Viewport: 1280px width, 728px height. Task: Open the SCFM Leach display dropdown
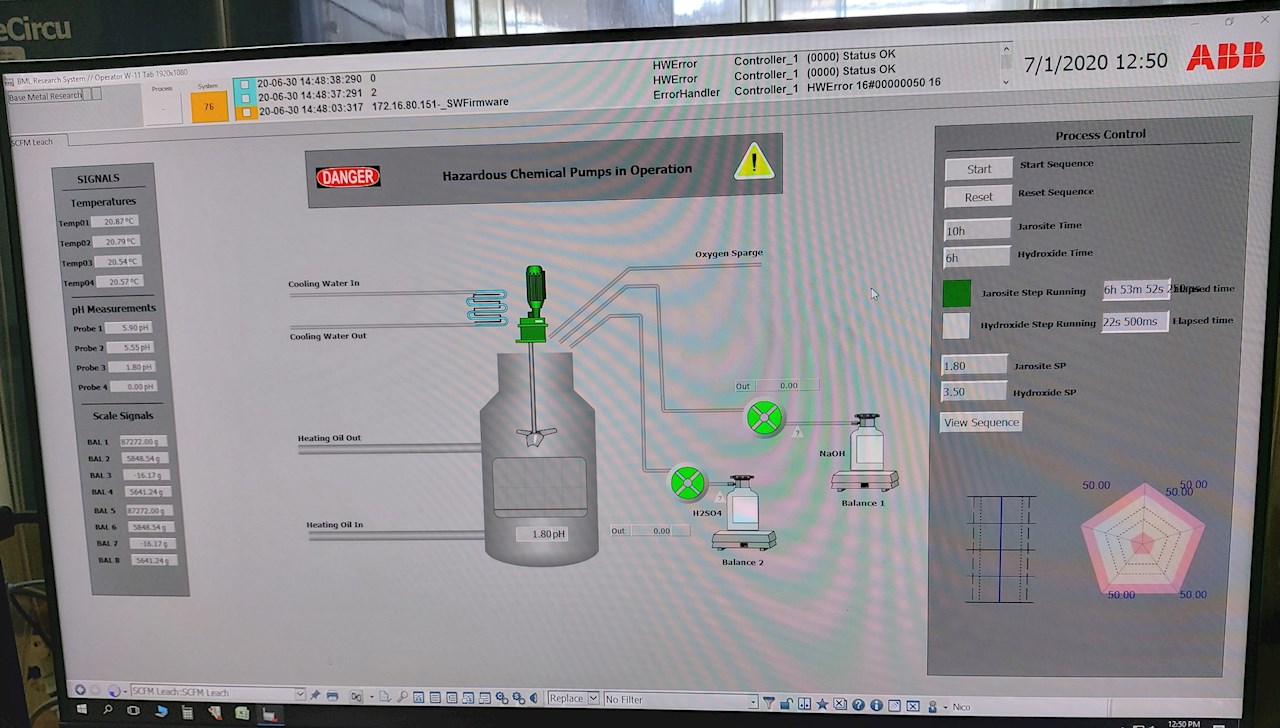point(299,694)
